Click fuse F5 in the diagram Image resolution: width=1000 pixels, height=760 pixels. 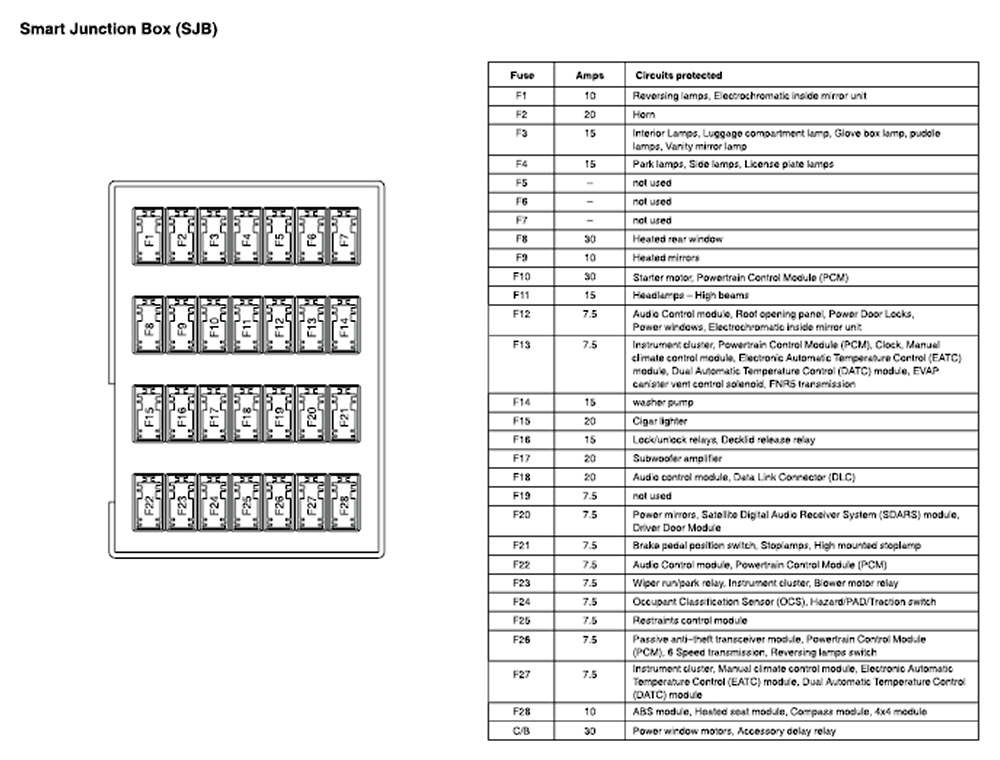(x=279, y=237)
